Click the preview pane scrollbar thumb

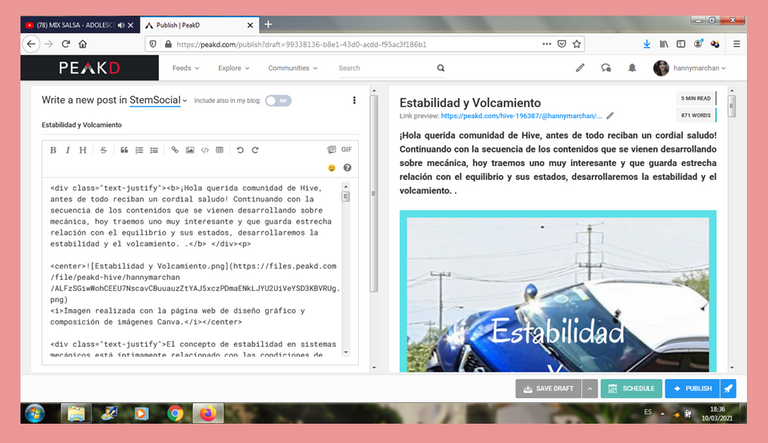[x=732, y=106]
